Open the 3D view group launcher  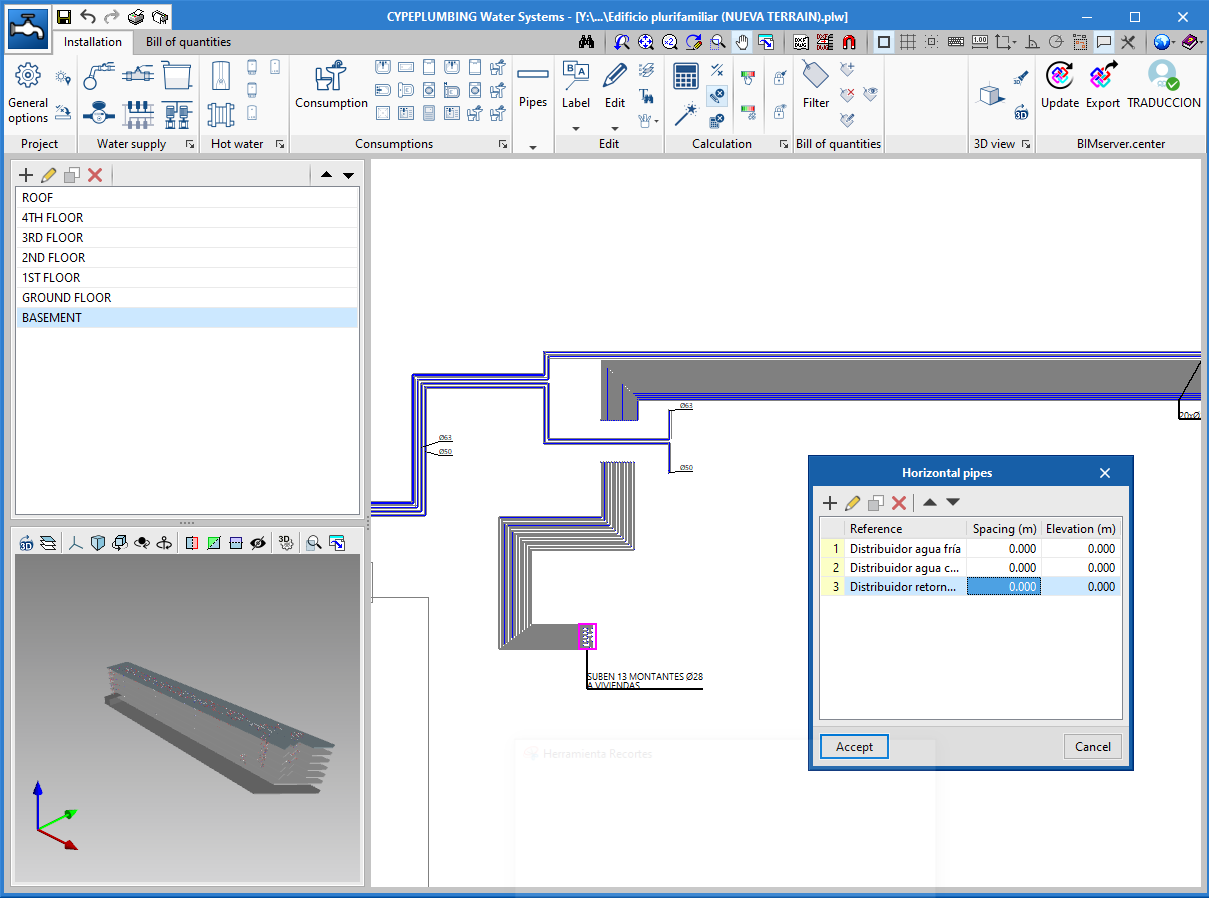(1025, 144)
